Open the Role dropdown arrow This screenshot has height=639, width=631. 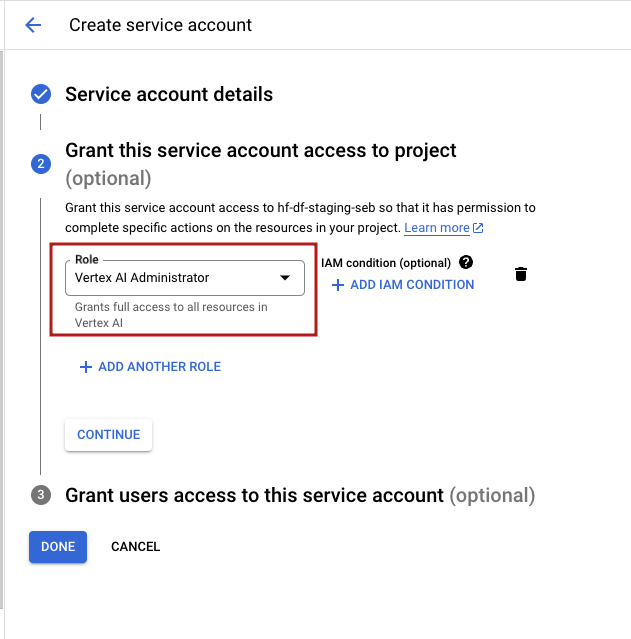(x=285, y=278)
